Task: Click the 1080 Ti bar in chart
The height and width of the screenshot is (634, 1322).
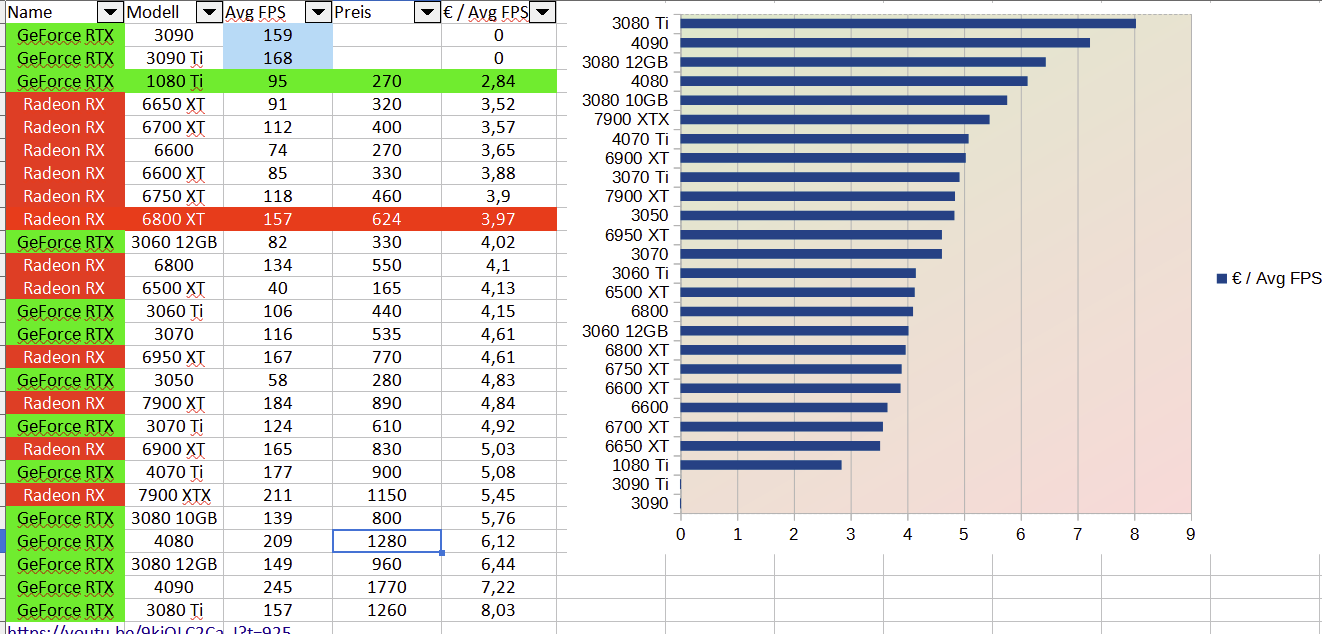Action: 760,465
